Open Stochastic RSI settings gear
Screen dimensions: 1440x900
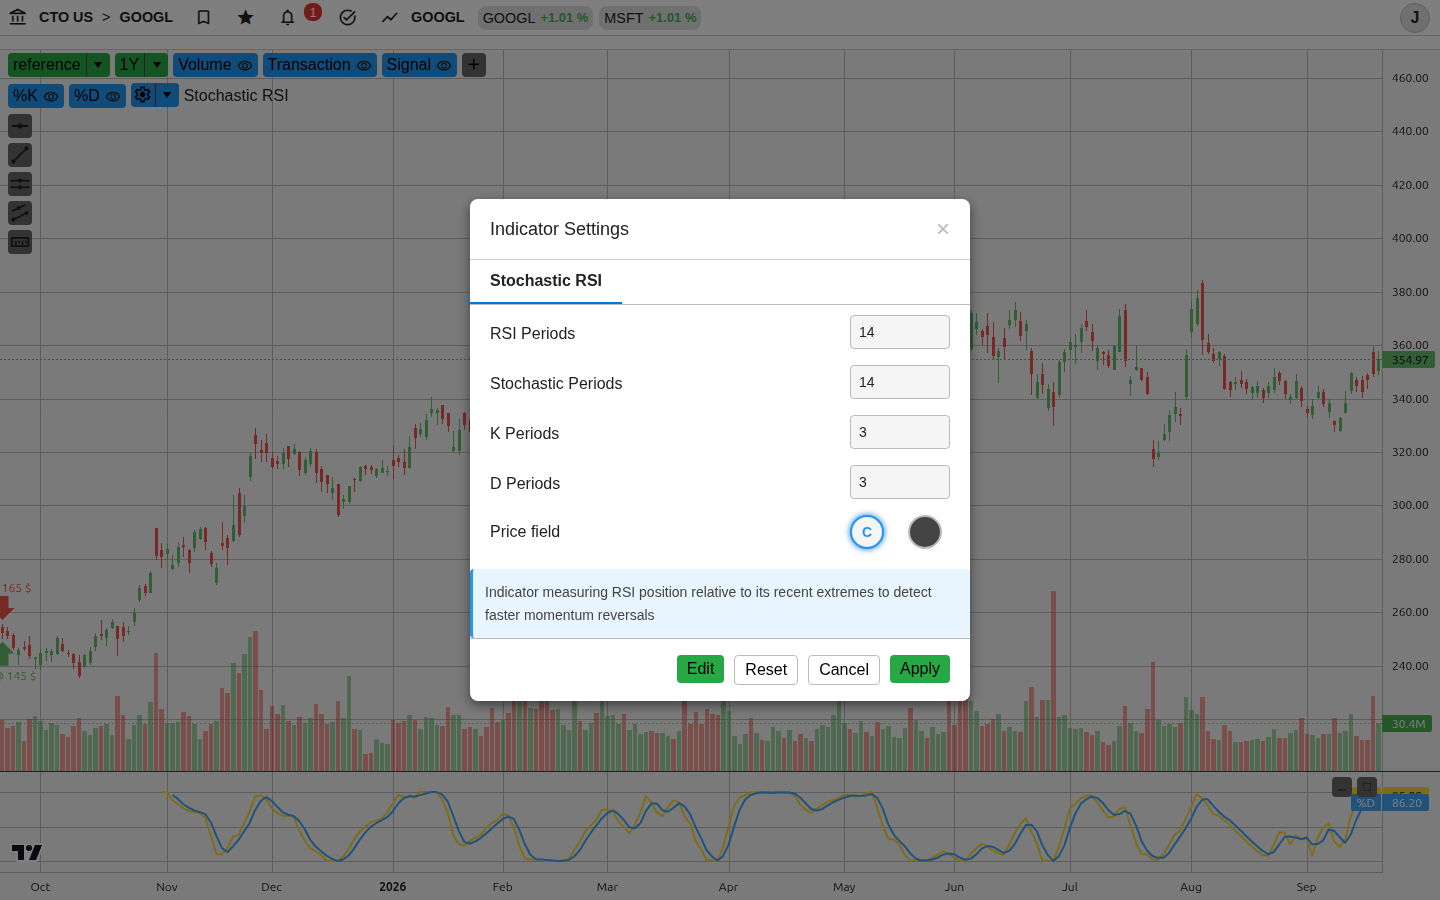pyautogui.click(x=143, y=95)
